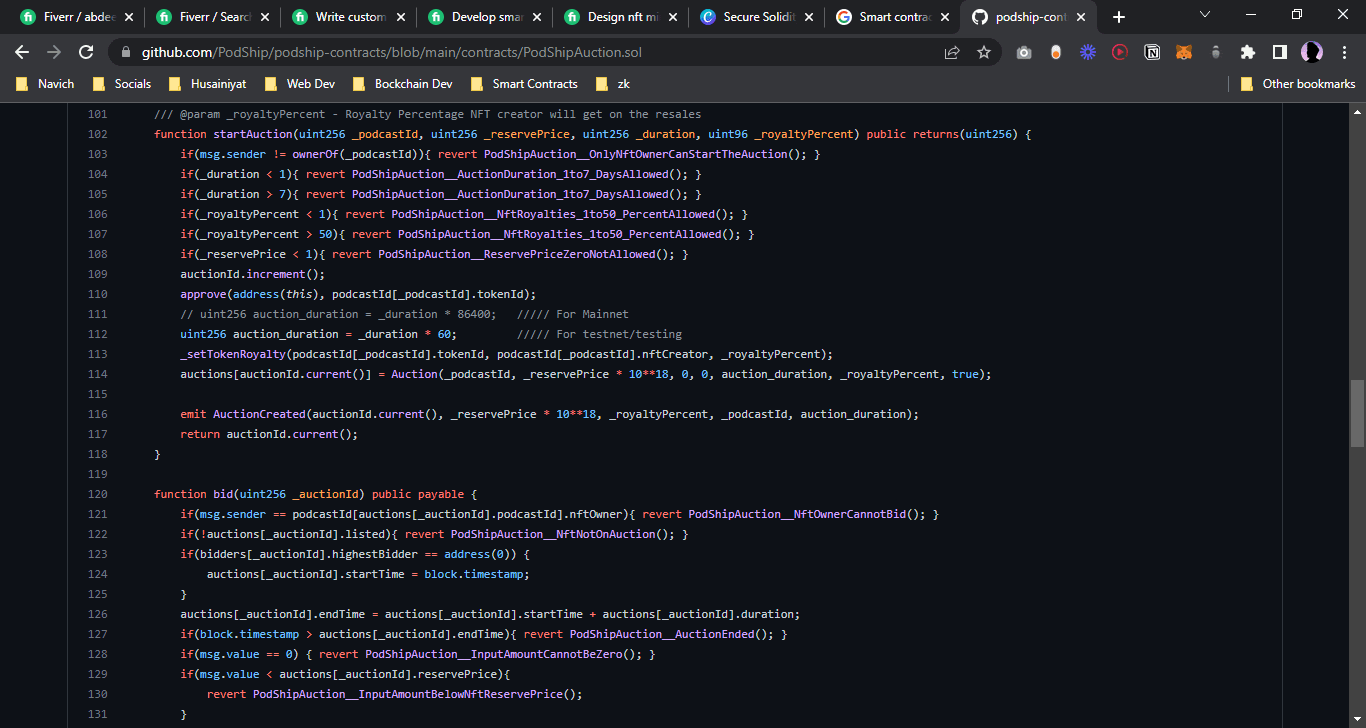Switch to the Design nft tab
The image size is (1366, 728).
620,17
